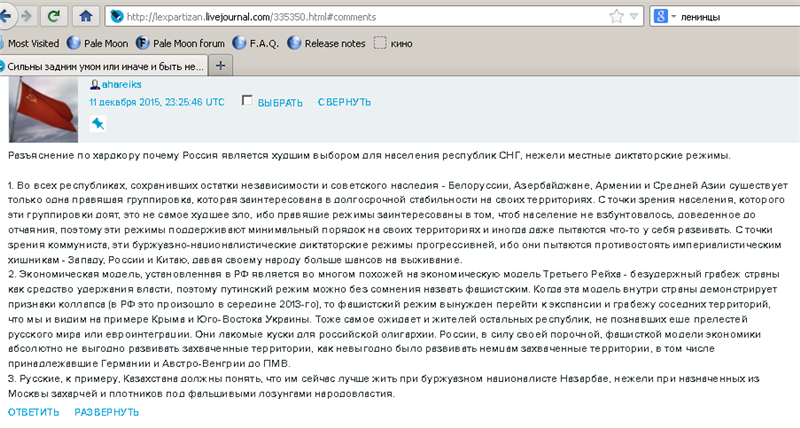Viewport: 800px width, 428px height.
Task: Click the F.A.Q. bookmark globe icon
Action: point(239,43)
